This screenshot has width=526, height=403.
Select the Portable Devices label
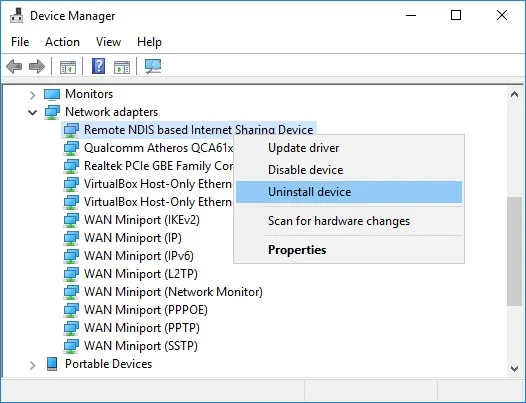click(x=108, y=364)
